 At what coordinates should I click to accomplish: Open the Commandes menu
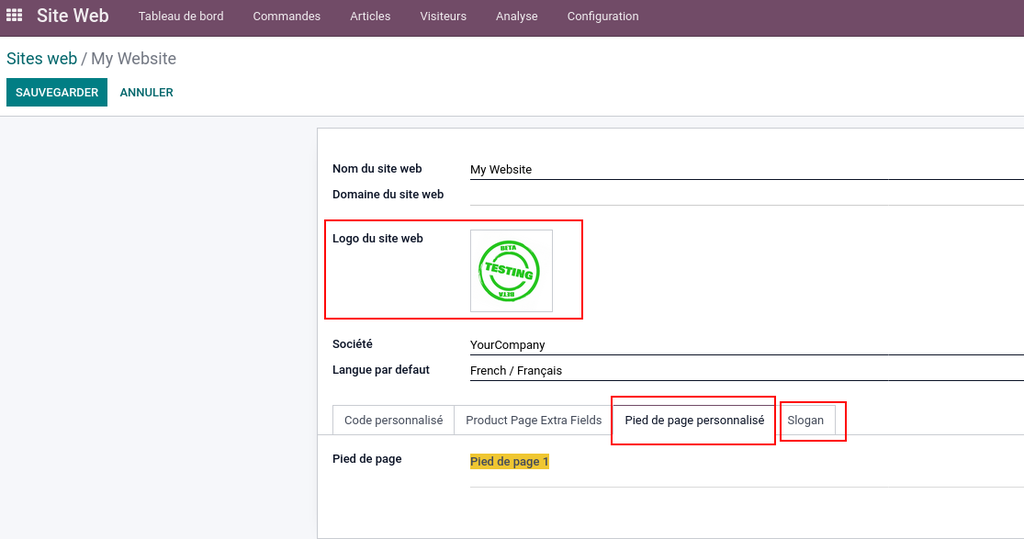(287, 16)
